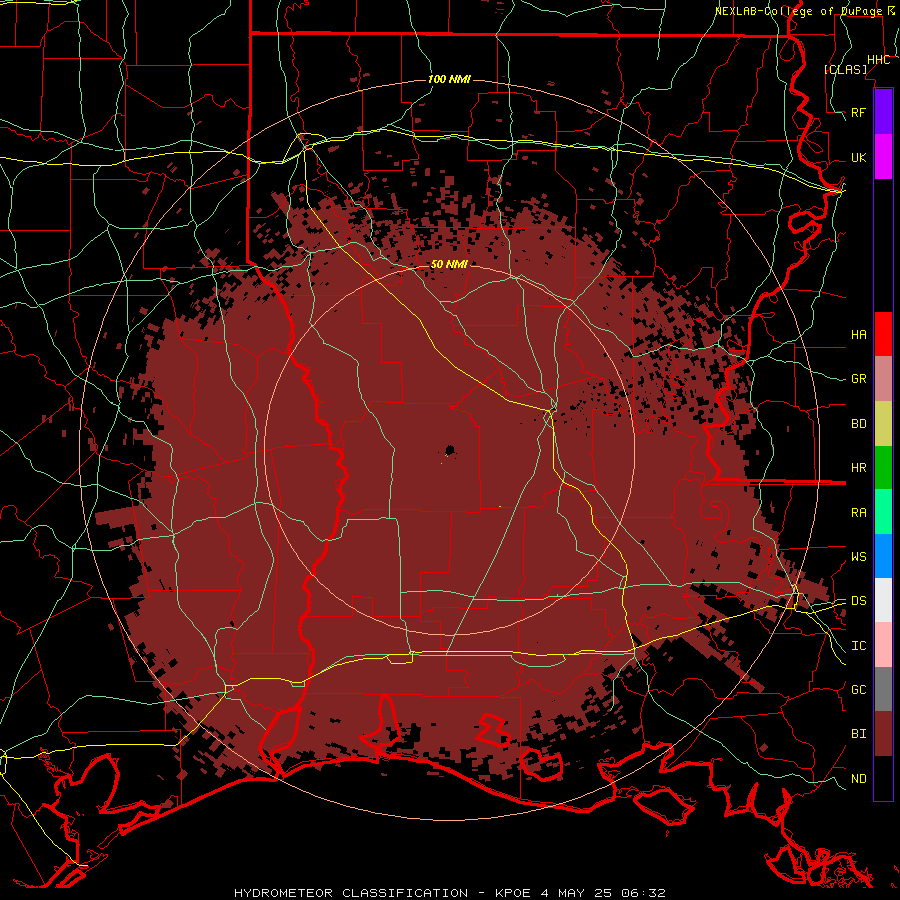
Task: Click the HR green legend swatch
Action: pyautogui.click(x=883, y=467)
